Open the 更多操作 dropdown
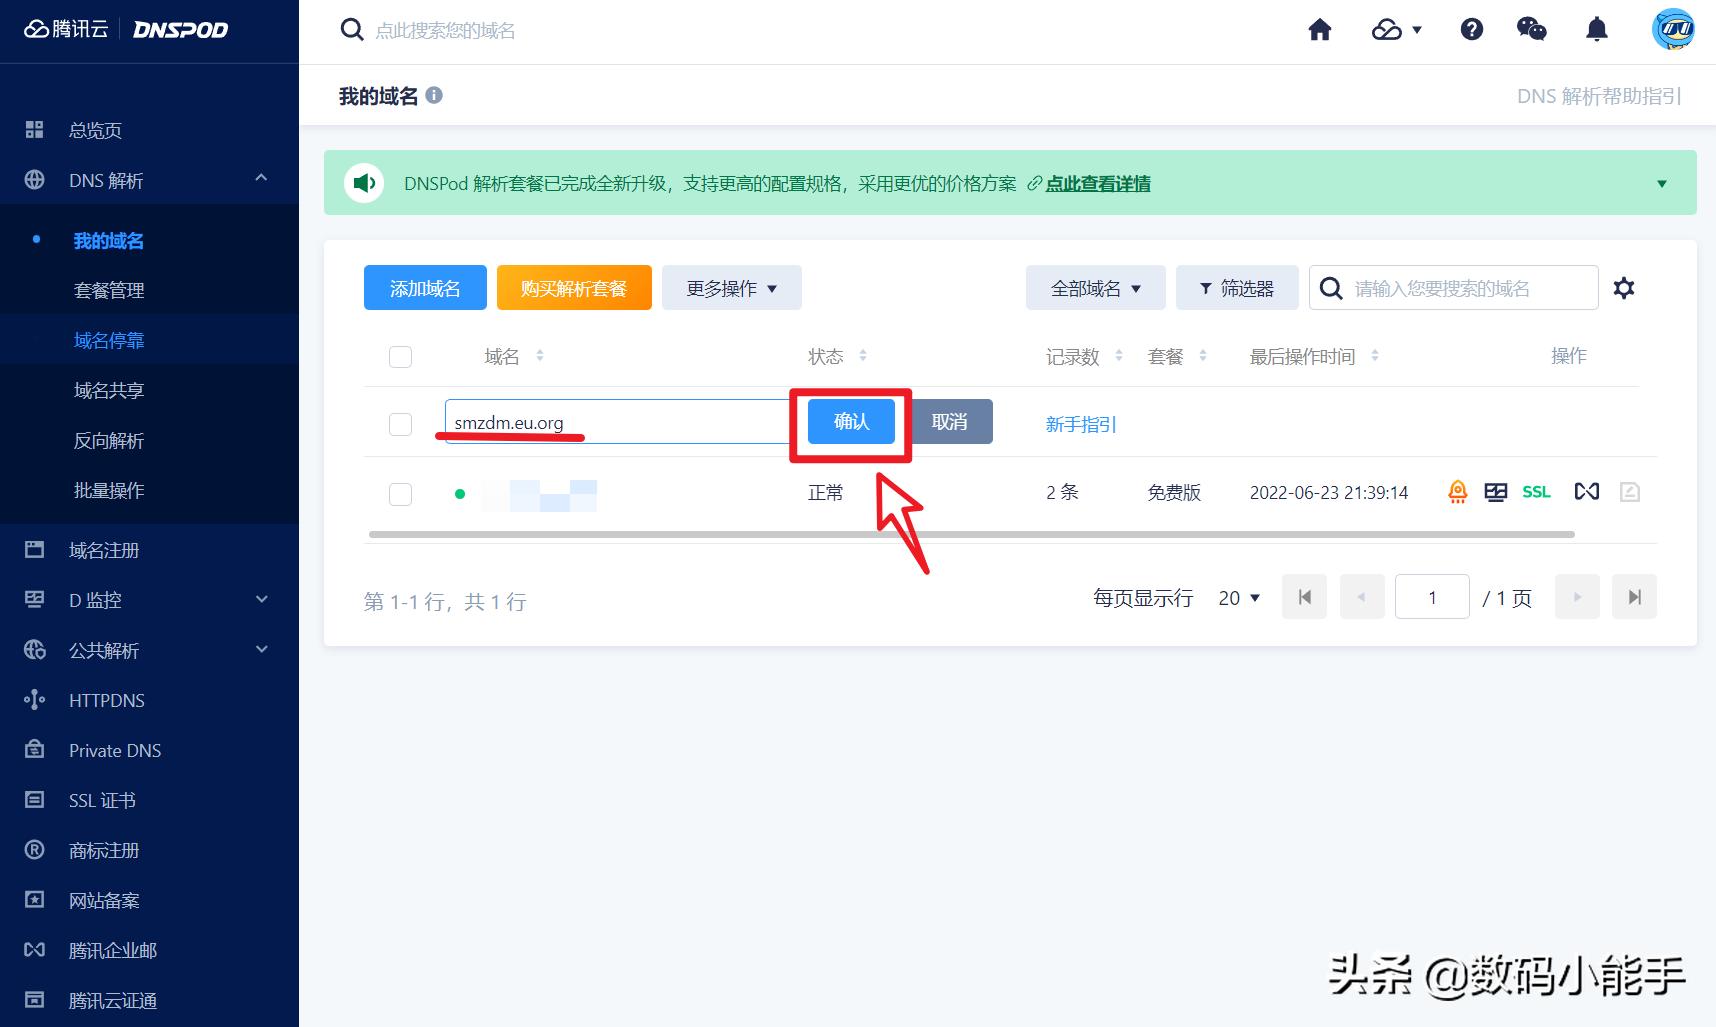The height and width of the screenshot is (1027, 1716). pyautogui.click(x=731, y=288)
